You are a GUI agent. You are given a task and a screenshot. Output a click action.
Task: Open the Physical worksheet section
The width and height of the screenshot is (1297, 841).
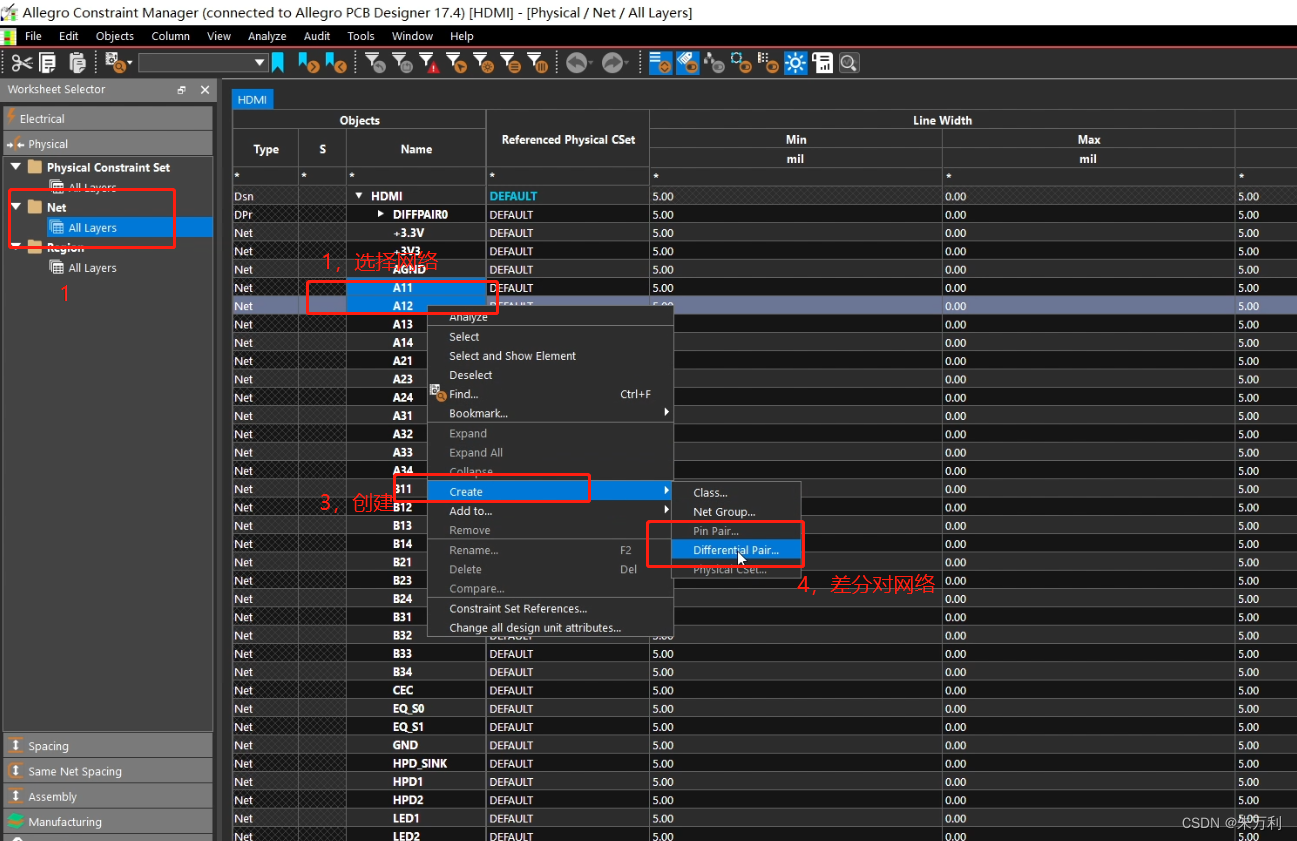pyautogui.click(x=108, y=144)
